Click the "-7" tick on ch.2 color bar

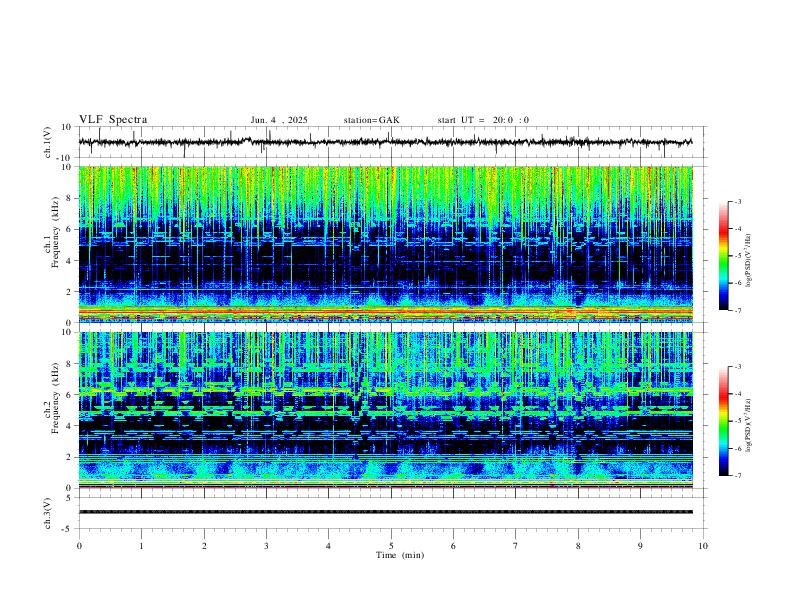(737, 476)
